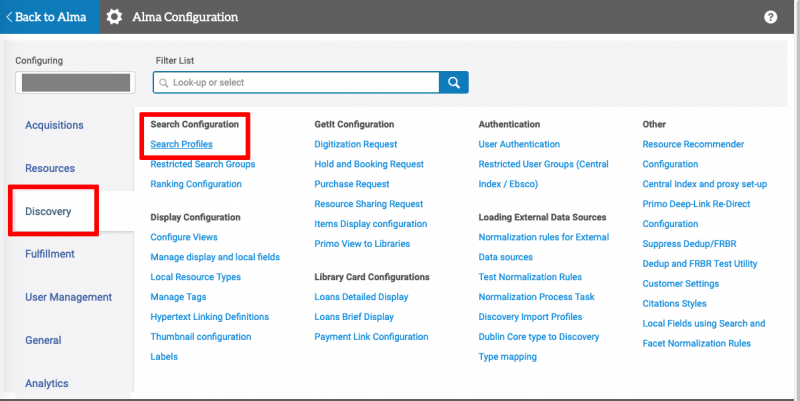Click the Search Configuration heading
This screenshot has width=800, height=401.
coord(194,124)
